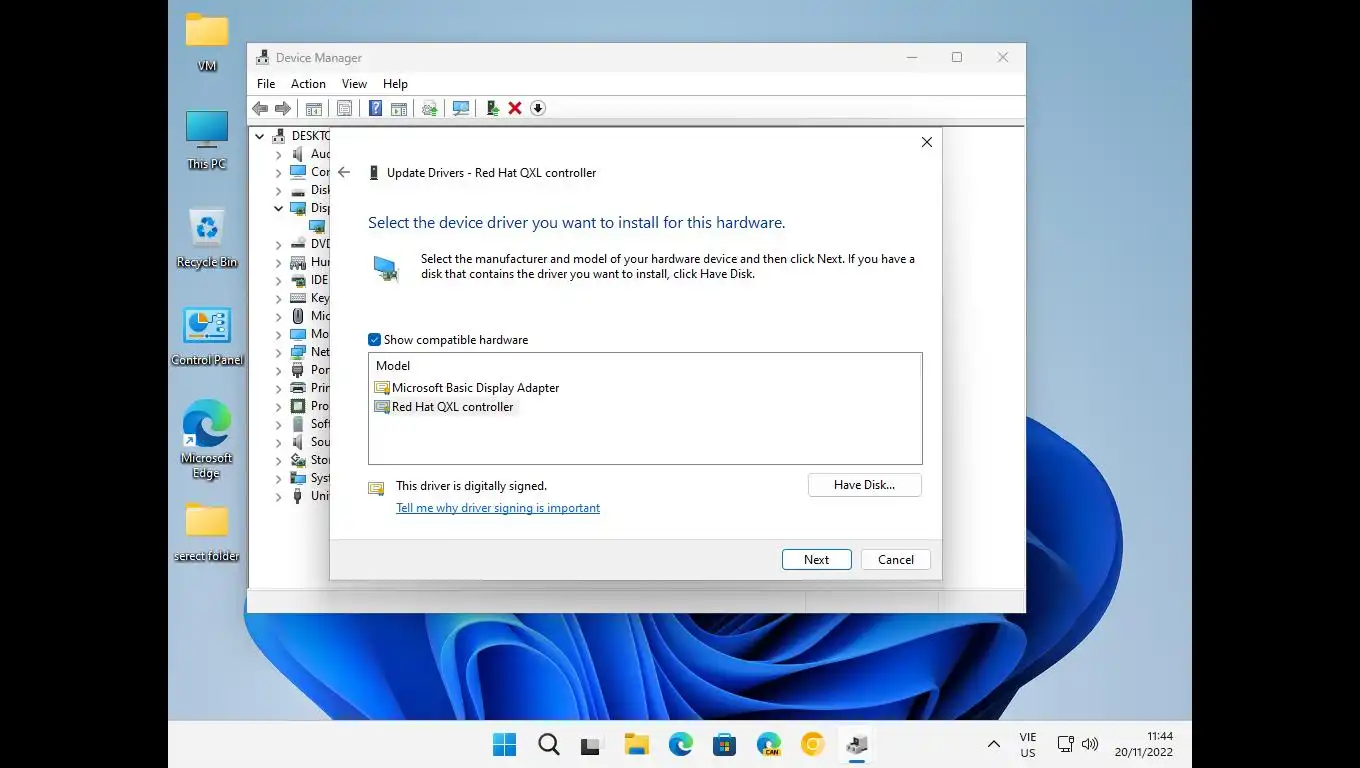The width and height of the screenshot is (1360, 768).
Task: Collapse the DESKTOP root node chevron
Action: (260, 136)
